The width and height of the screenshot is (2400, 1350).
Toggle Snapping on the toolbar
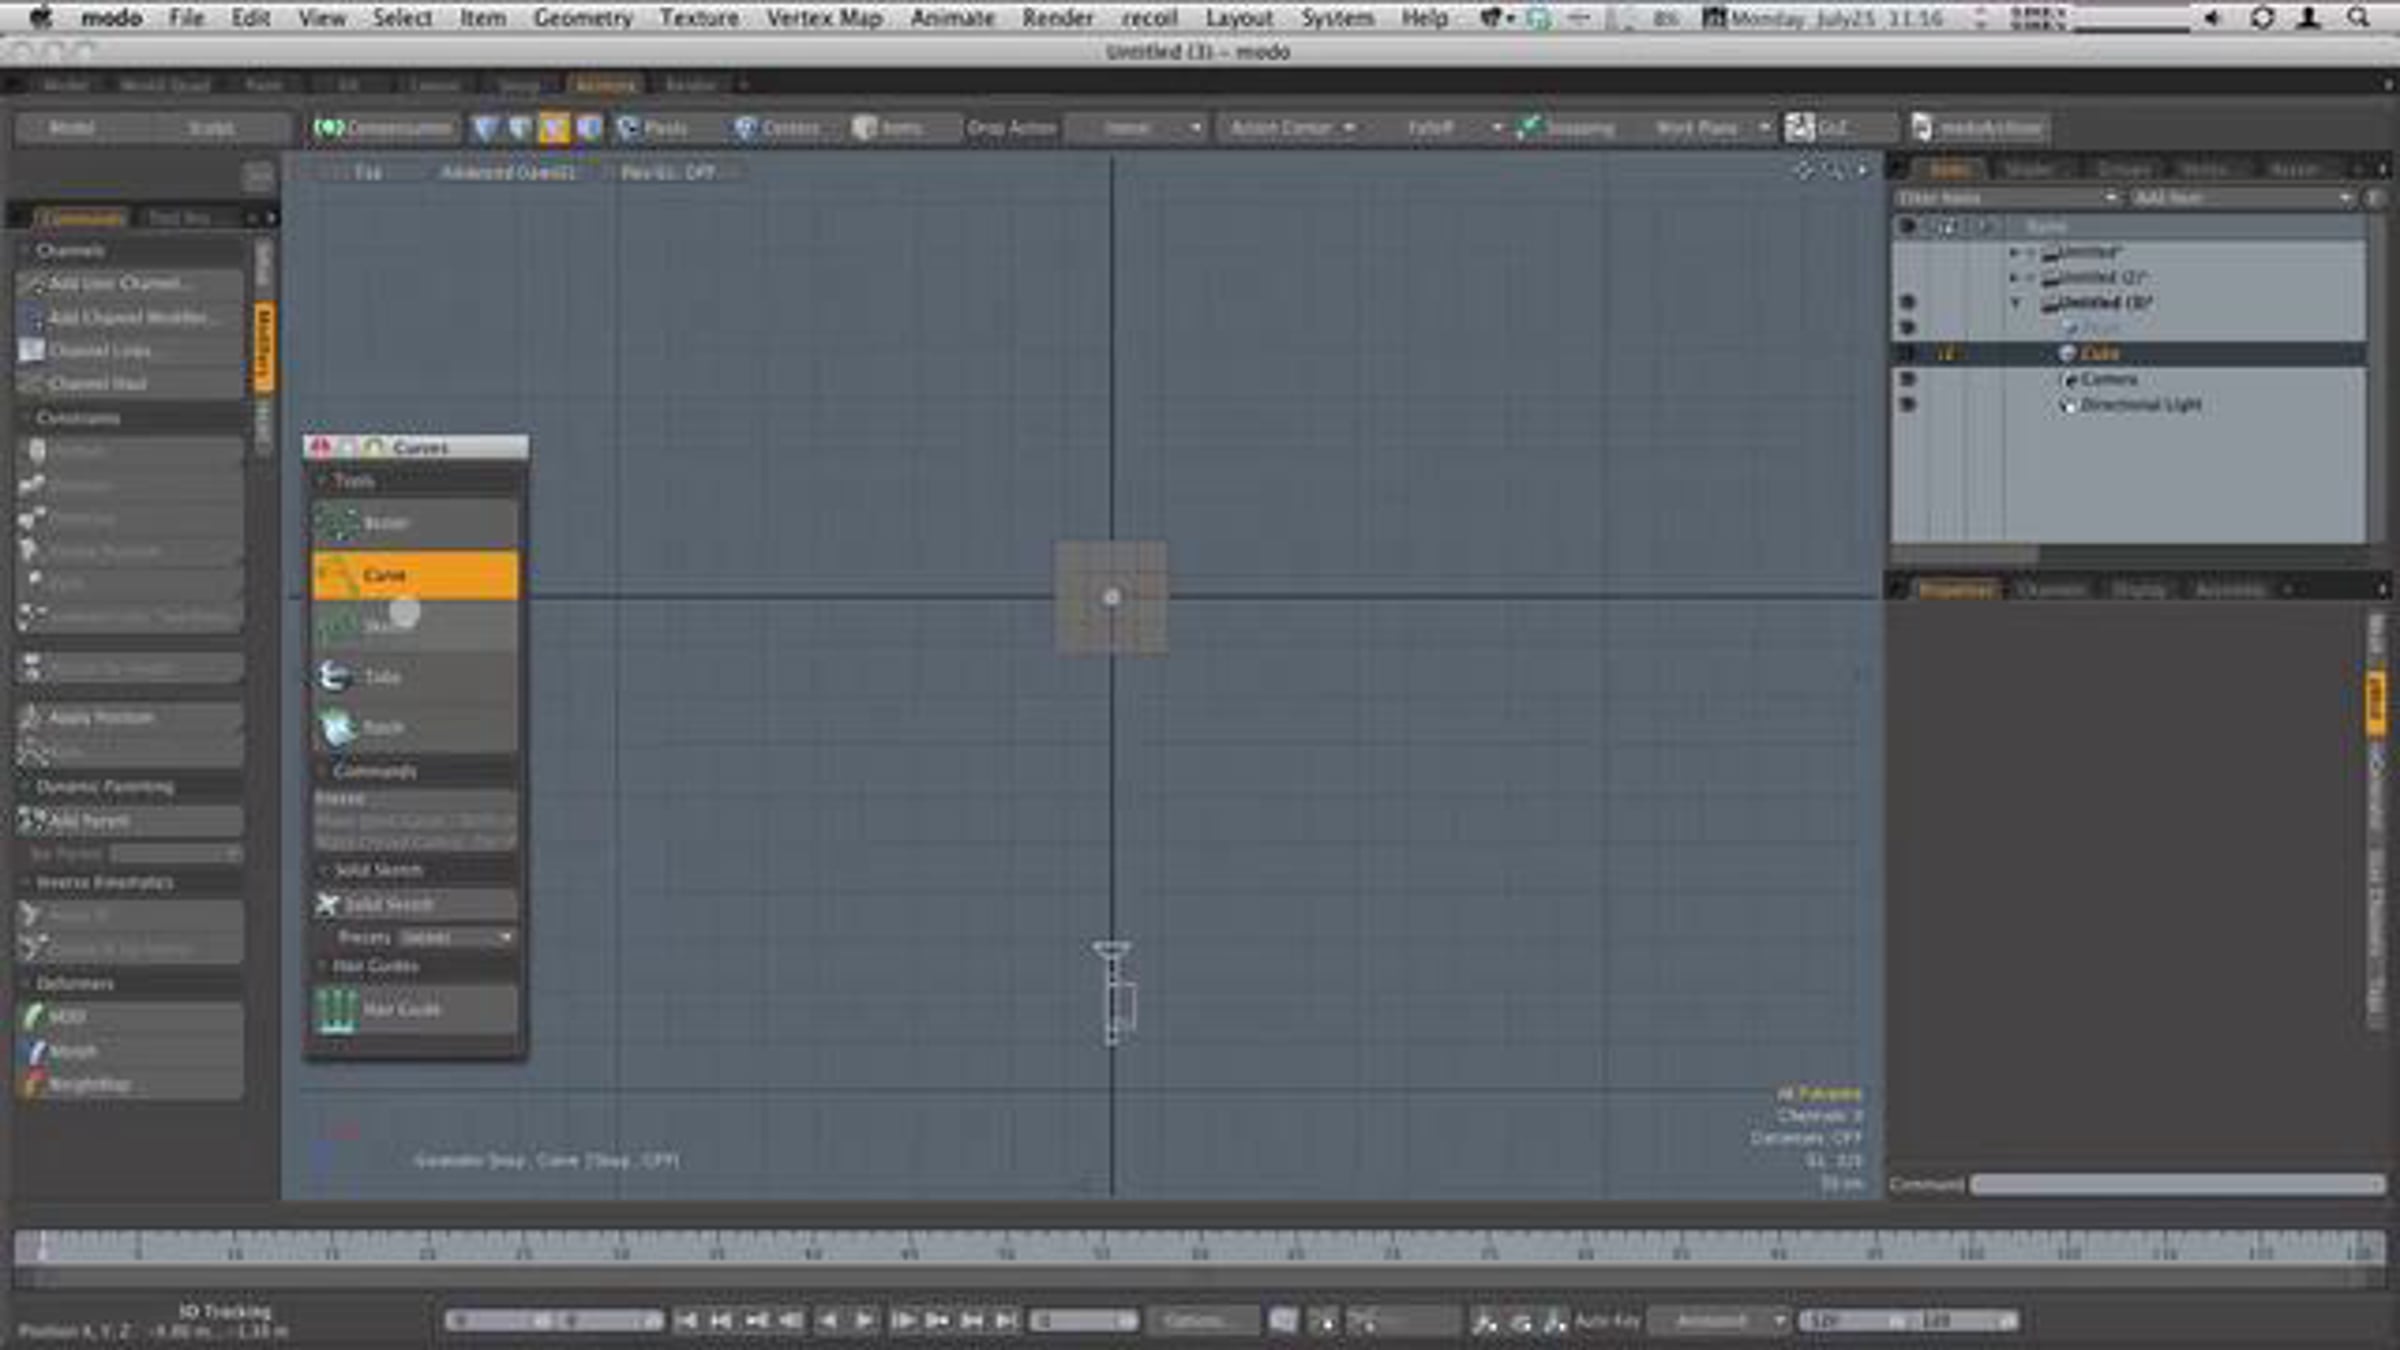click(1567, 128)
